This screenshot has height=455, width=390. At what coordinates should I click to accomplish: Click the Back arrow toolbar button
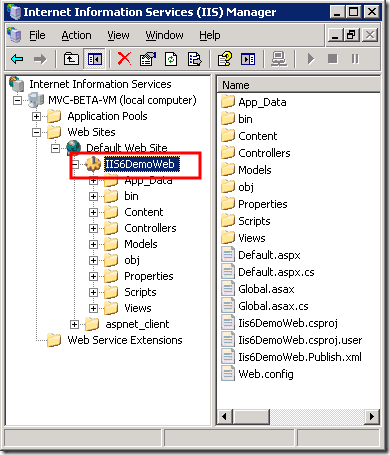tap(17, 59)
